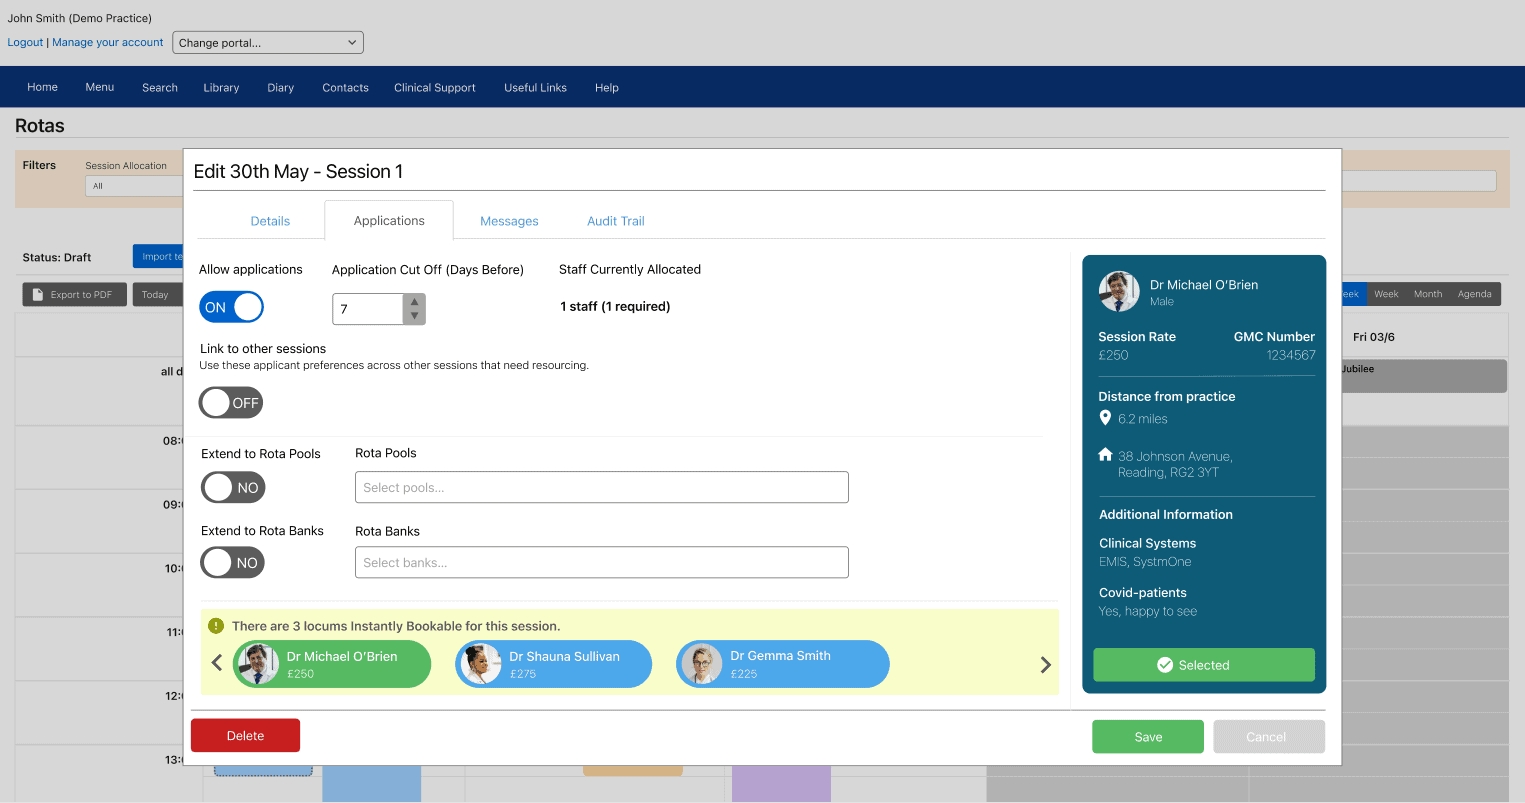
Task: Open the Change portal dropdown
Action: point(268,43)
